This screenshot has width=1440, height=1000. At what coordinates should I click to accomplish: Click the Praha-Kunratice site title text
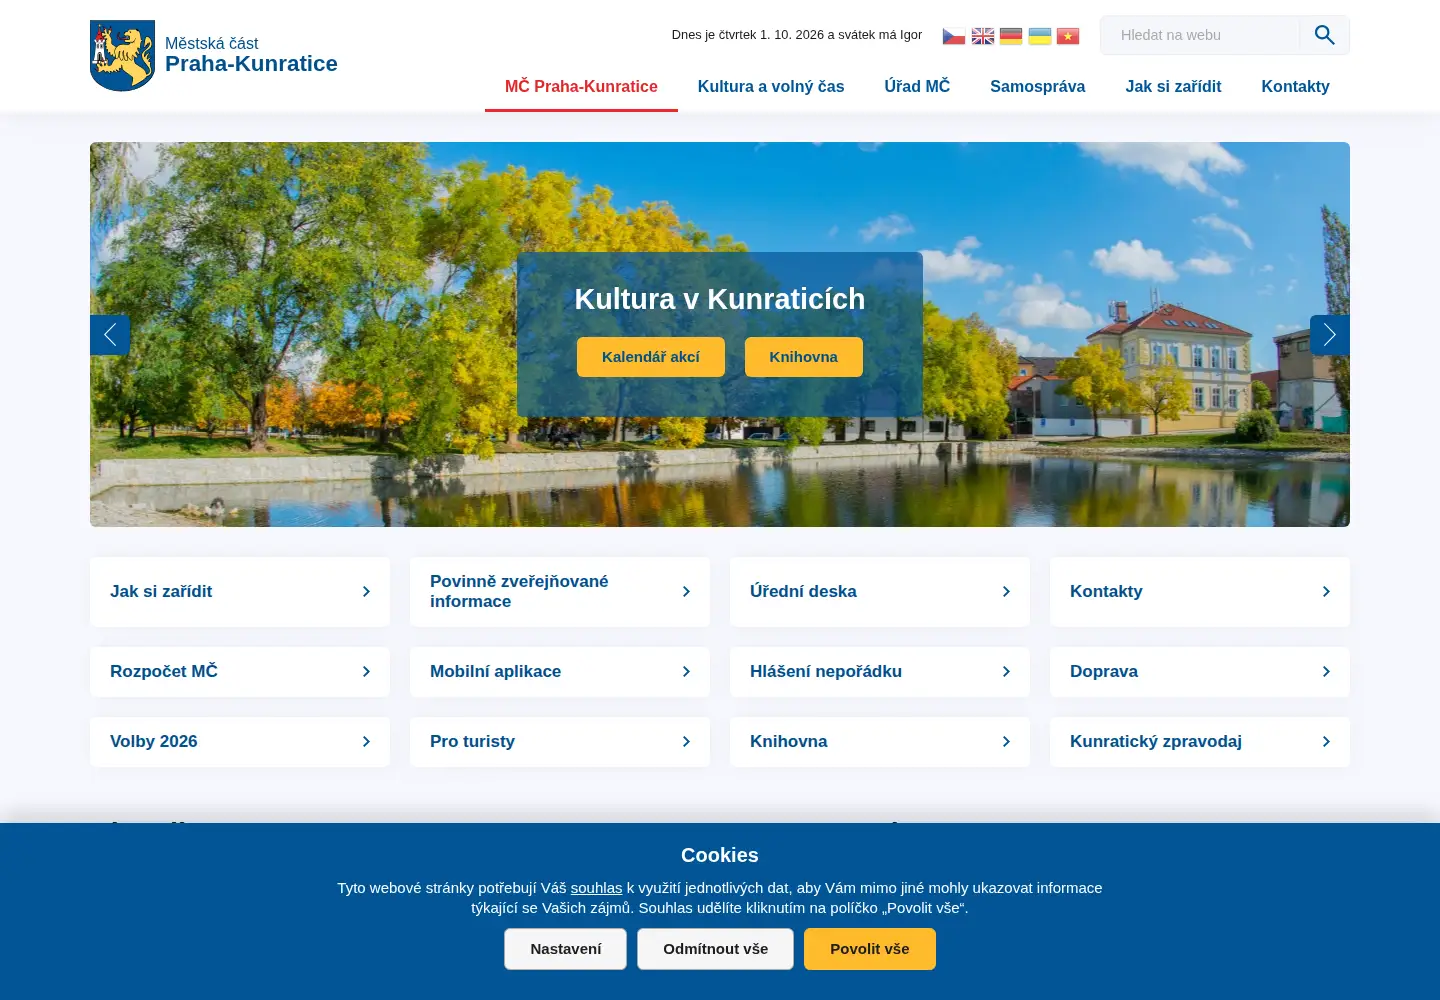[x=251, y=64]
